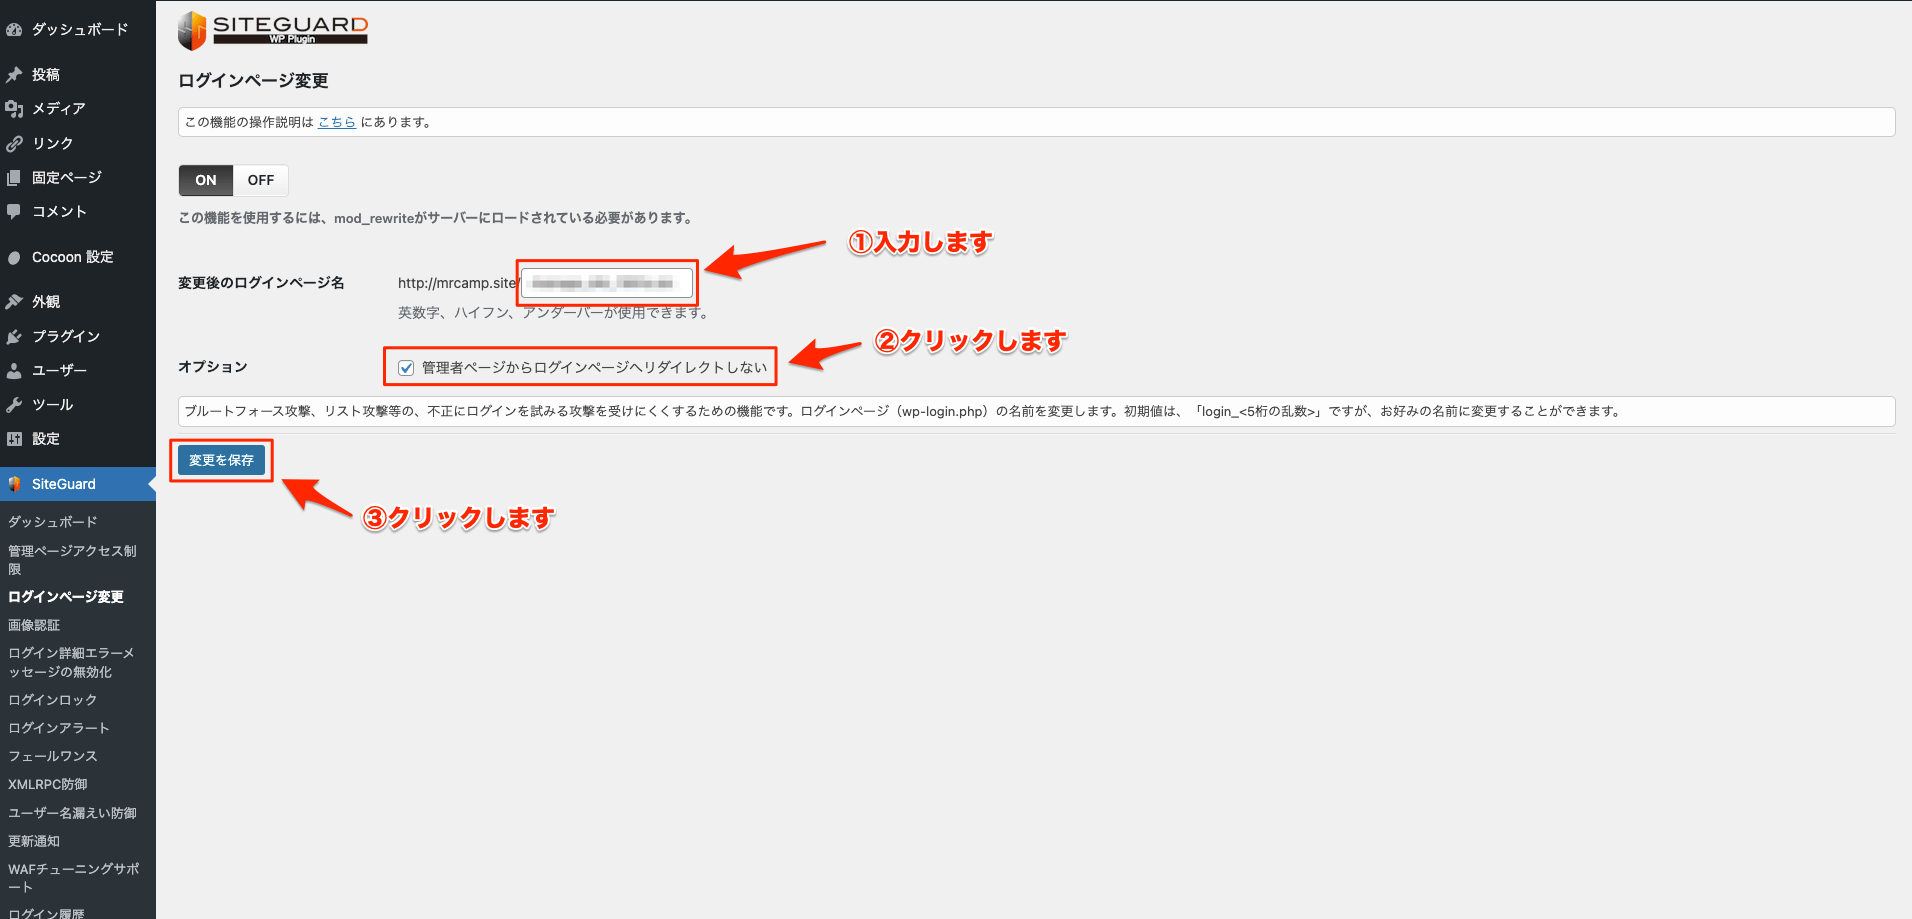
Task: Save changes with the 変更を保存 button
Action: (x=221, y=460)
